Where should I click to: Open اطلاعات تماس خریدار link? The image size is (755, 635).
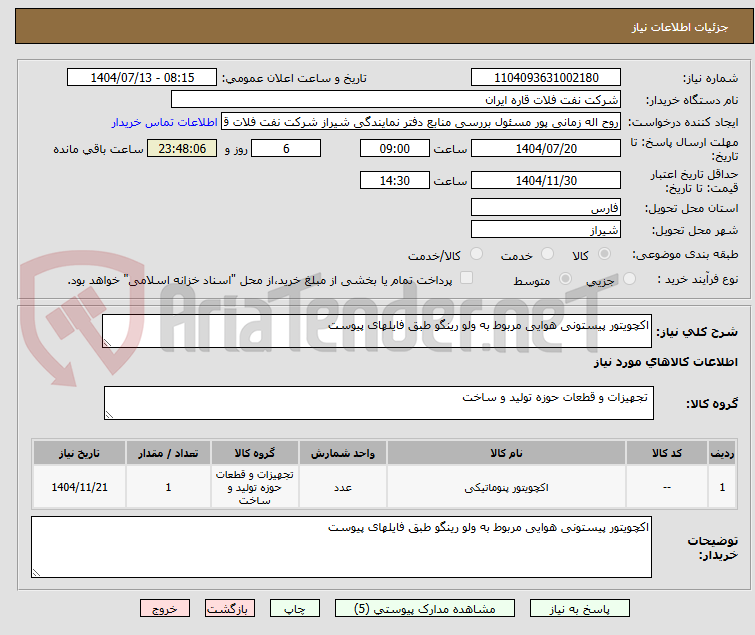[x=165, y=122]
